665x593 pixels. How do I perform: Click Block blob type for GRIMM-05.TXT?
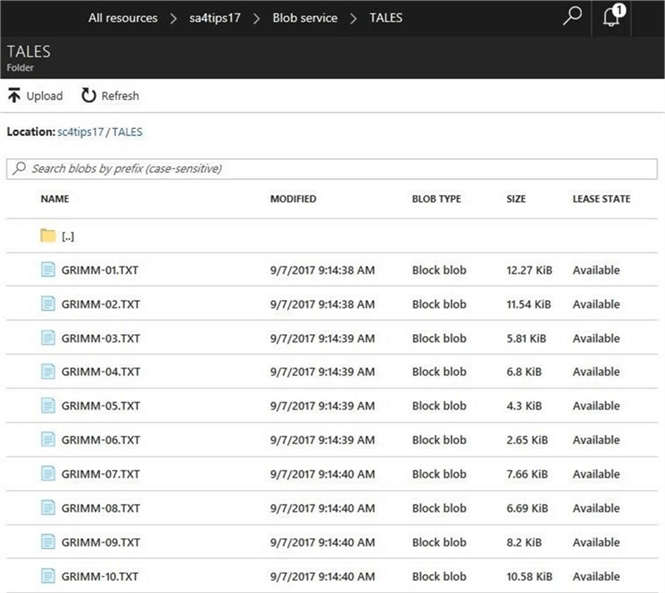click(439, 406)
